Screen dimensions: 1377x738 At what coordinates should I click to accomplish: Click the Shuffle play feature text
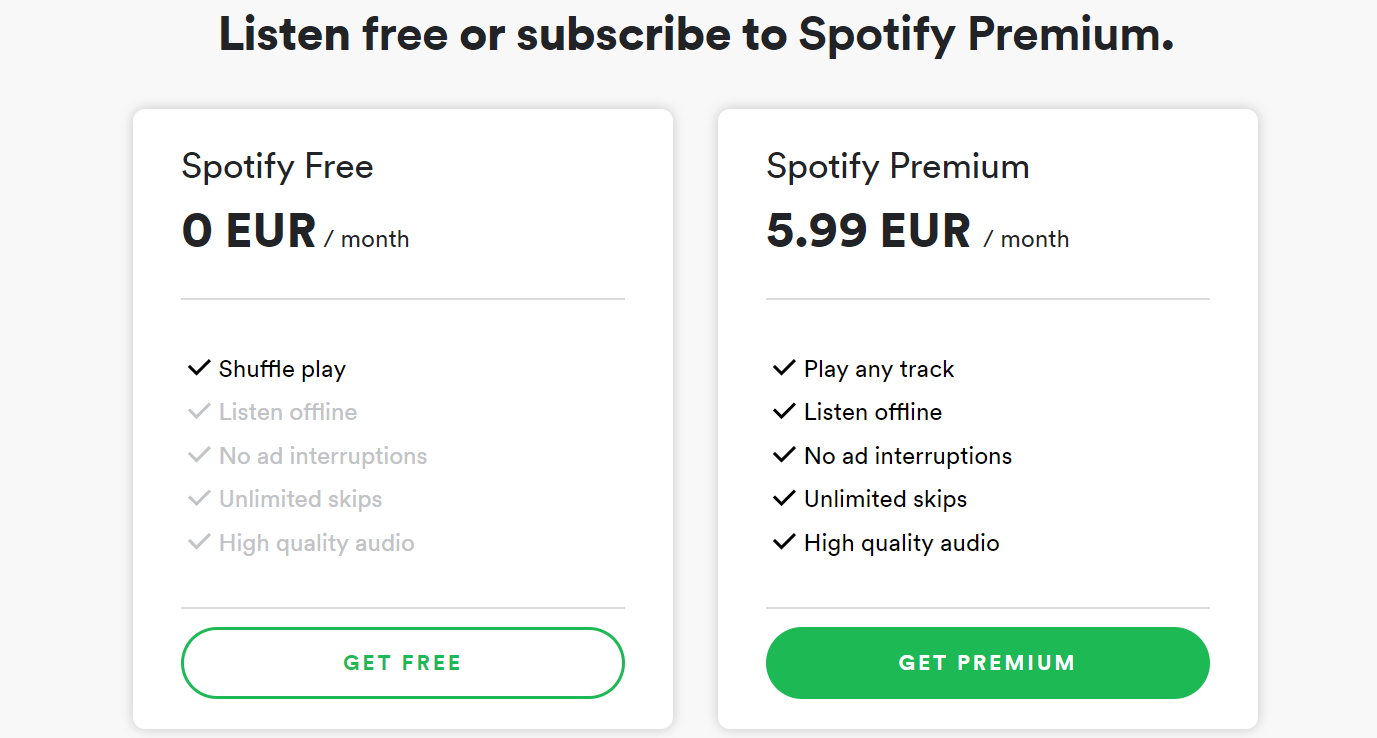(282, 369)
